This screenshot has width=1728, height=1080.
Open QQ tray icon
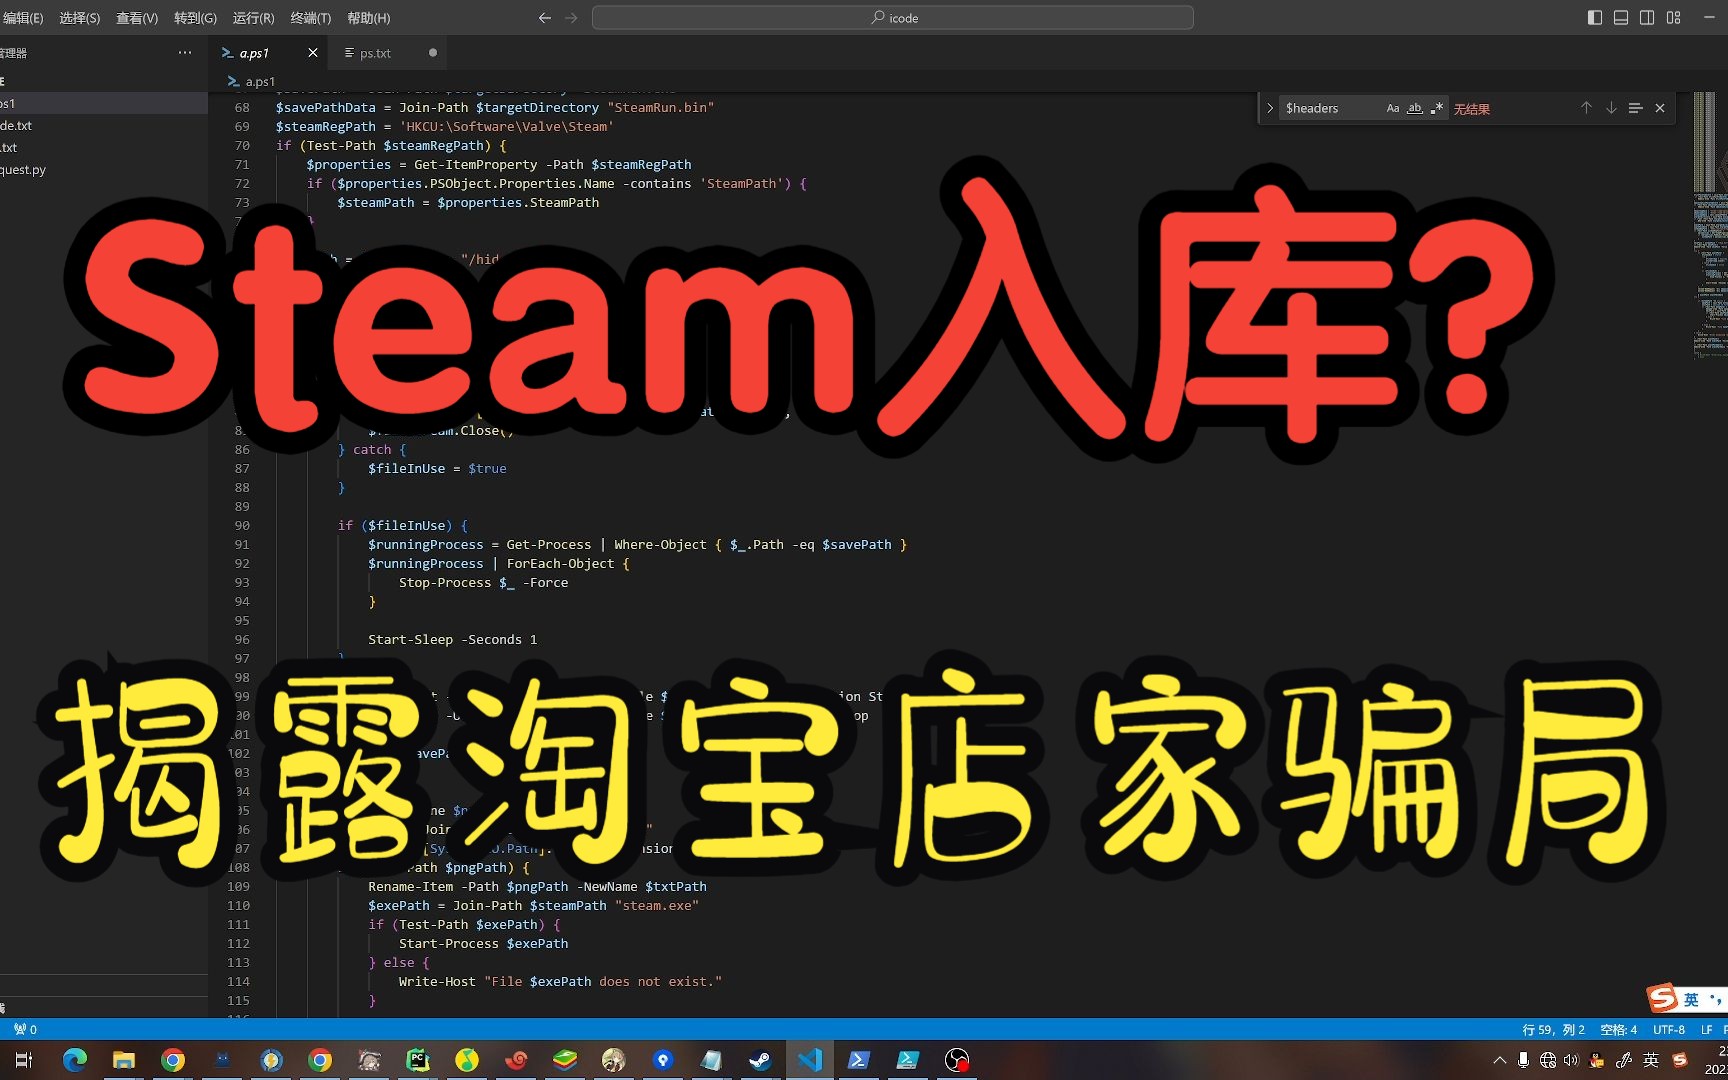pyautogui.click(x=1597, y=1060)
